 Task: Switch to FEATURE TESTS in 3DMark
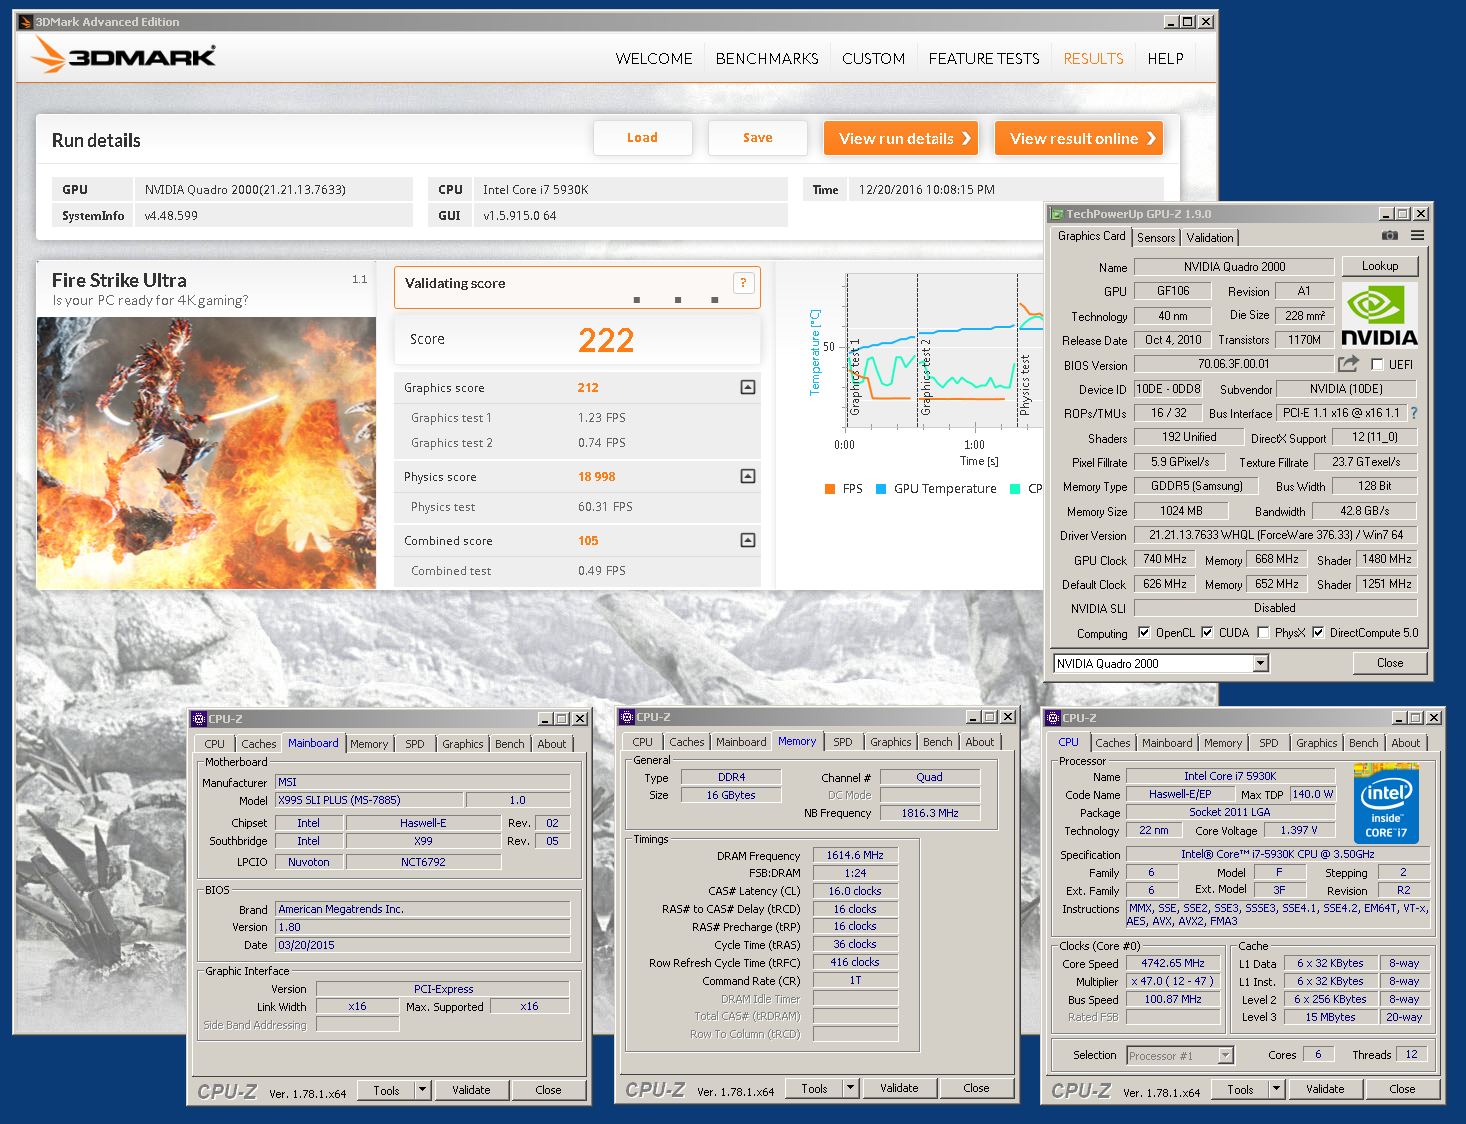984,59
